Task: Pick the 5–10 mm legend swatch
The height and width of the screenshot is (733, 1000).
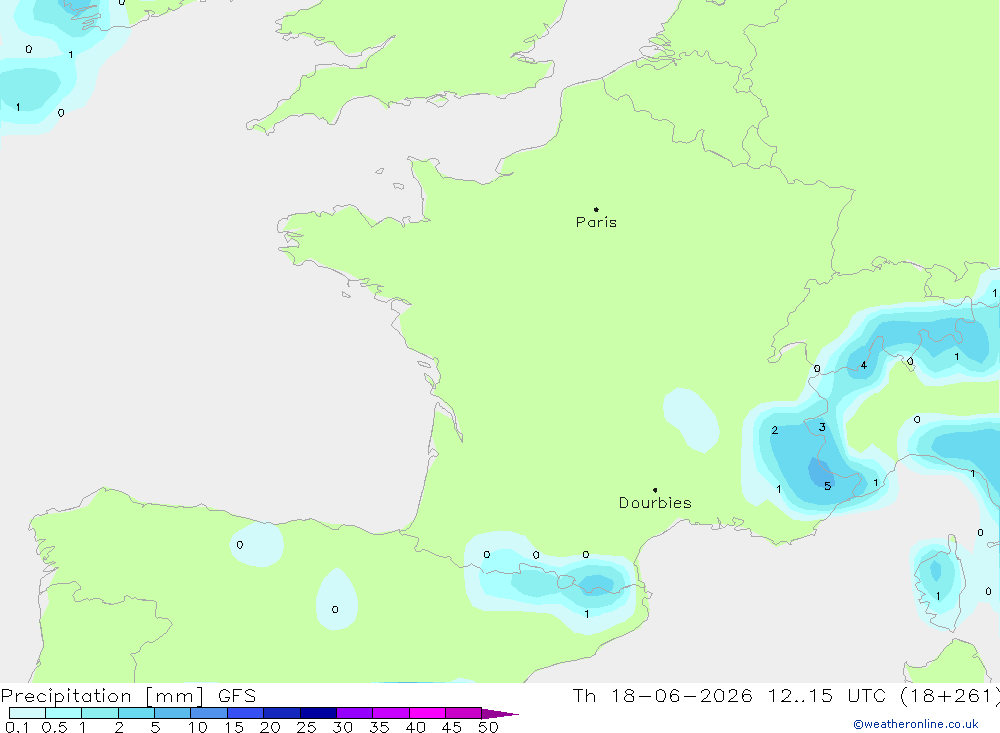Action: pos(173,713)
